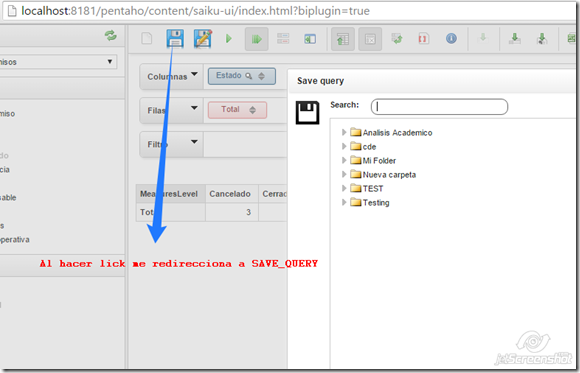The width and height of the screenshot is (580, 373).
Task: Expand the Analisis Academico folder
Action: coord(344,132)
